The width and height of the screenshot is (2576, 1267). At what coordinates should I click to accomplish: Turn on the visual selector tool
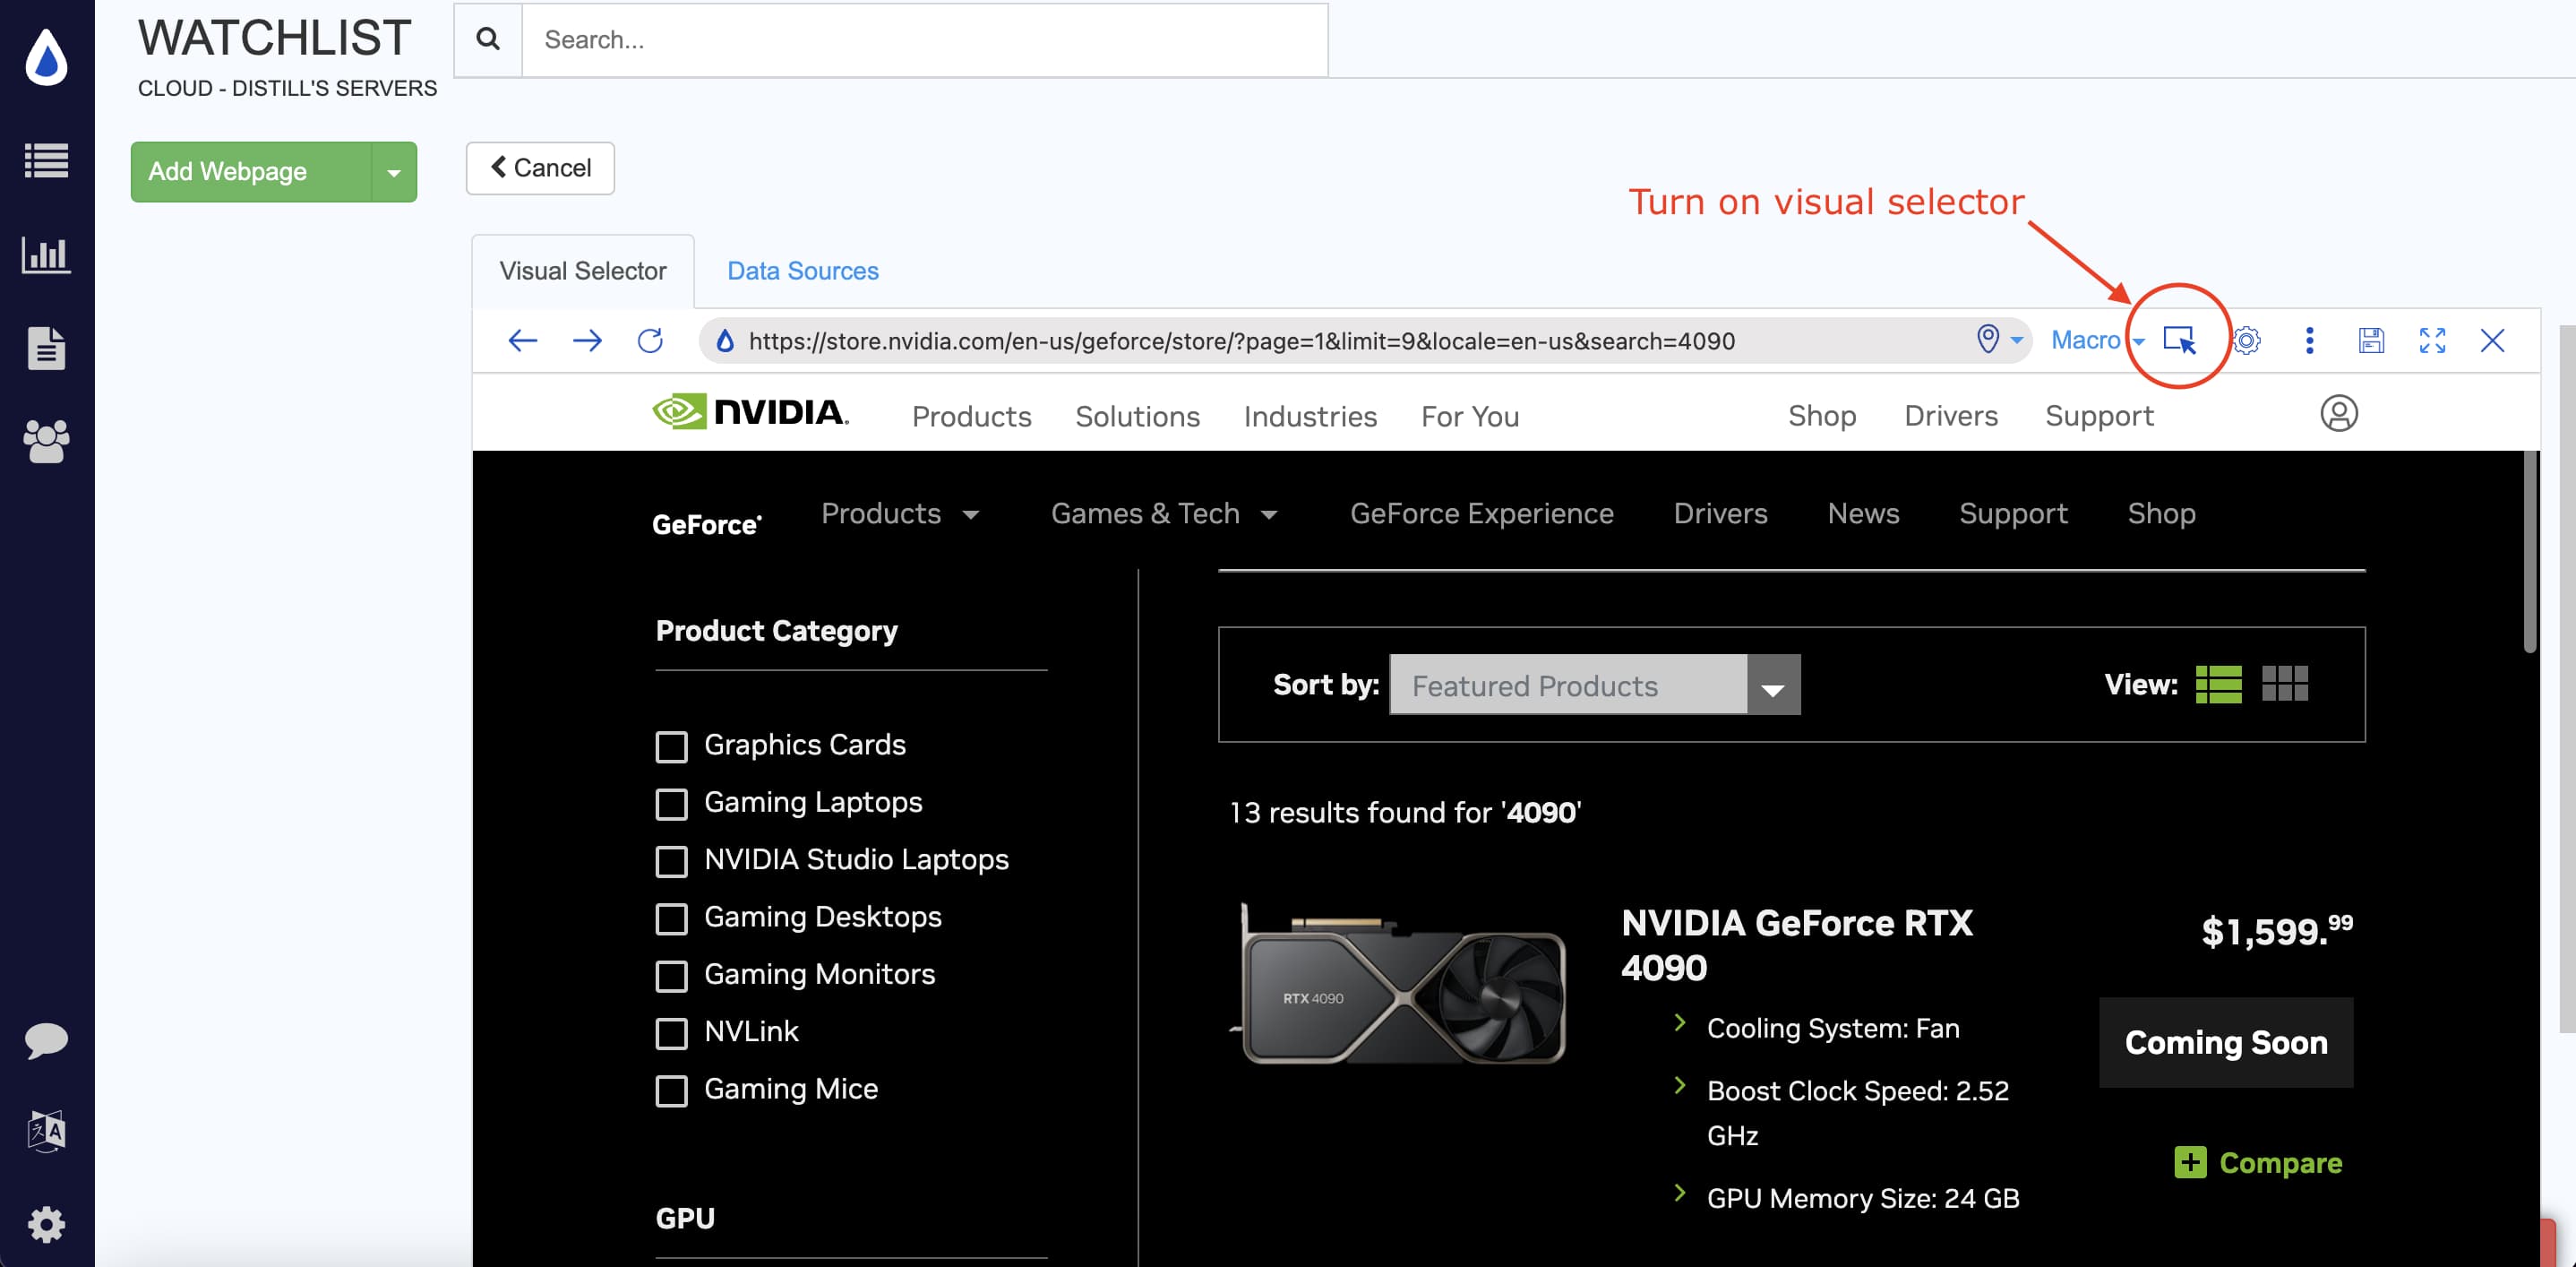coord(2180,340)
